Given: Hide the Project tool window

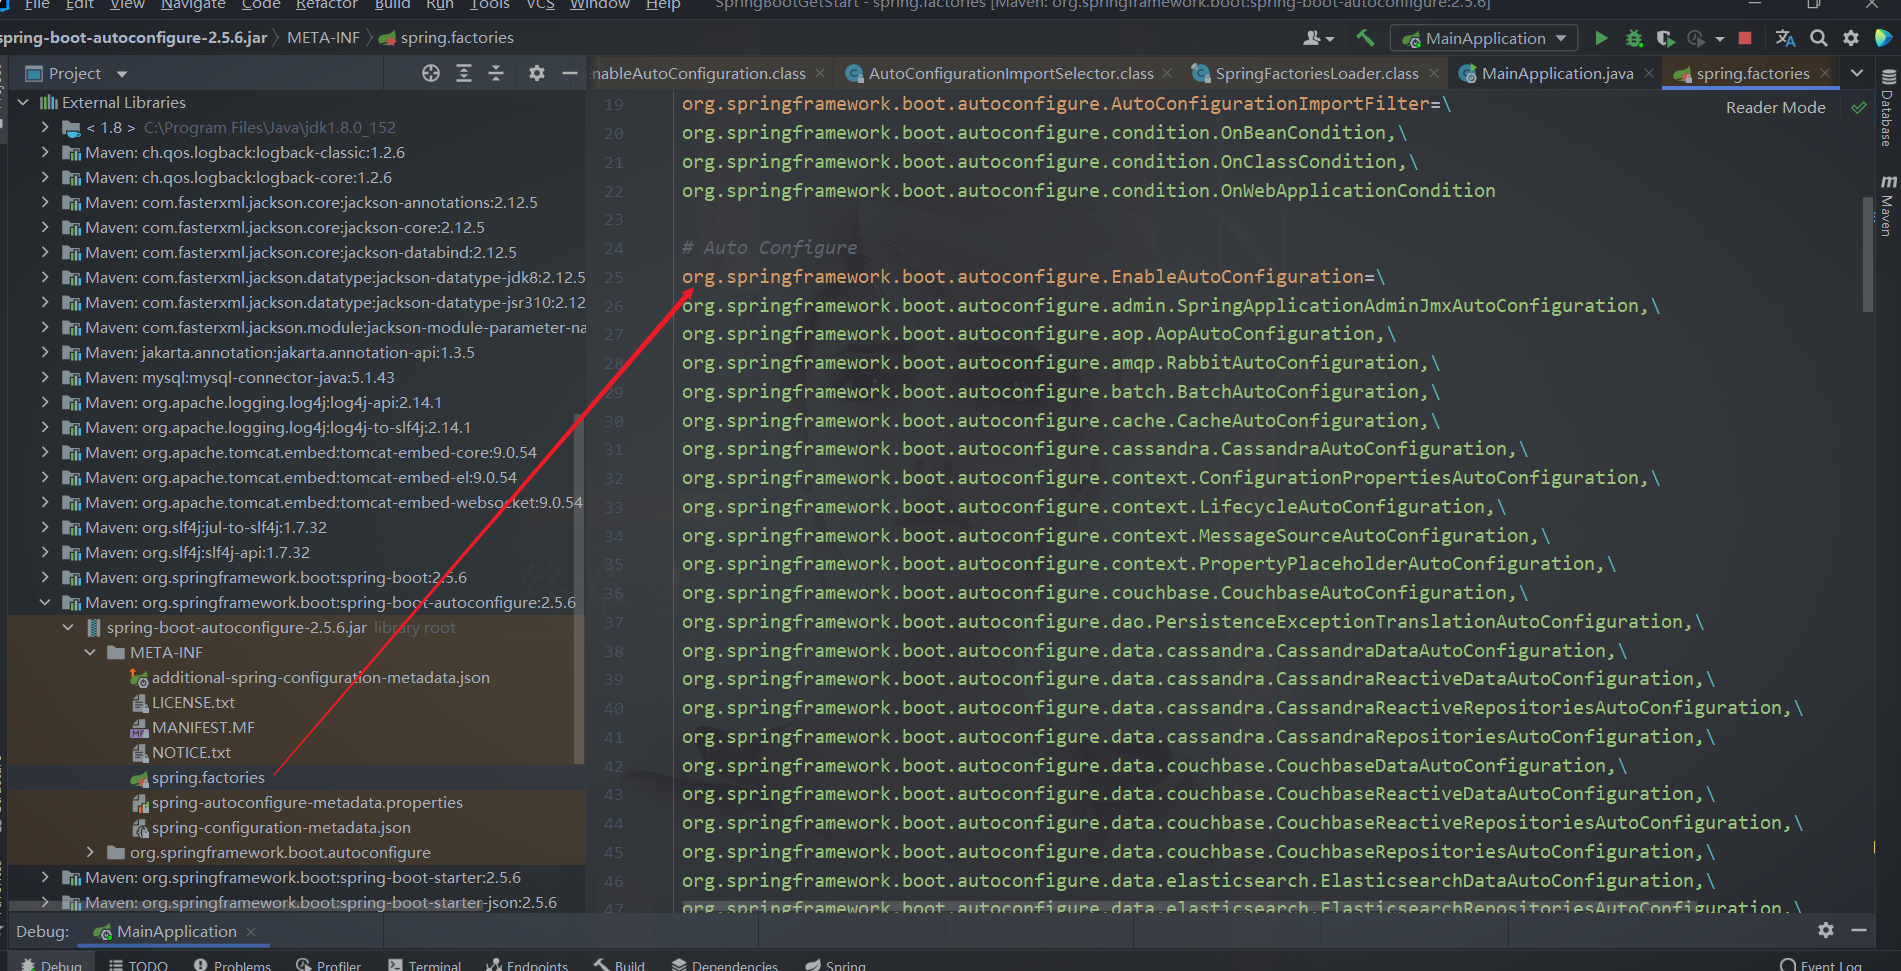Looking at the screenshot, I should tap(570, 73).
